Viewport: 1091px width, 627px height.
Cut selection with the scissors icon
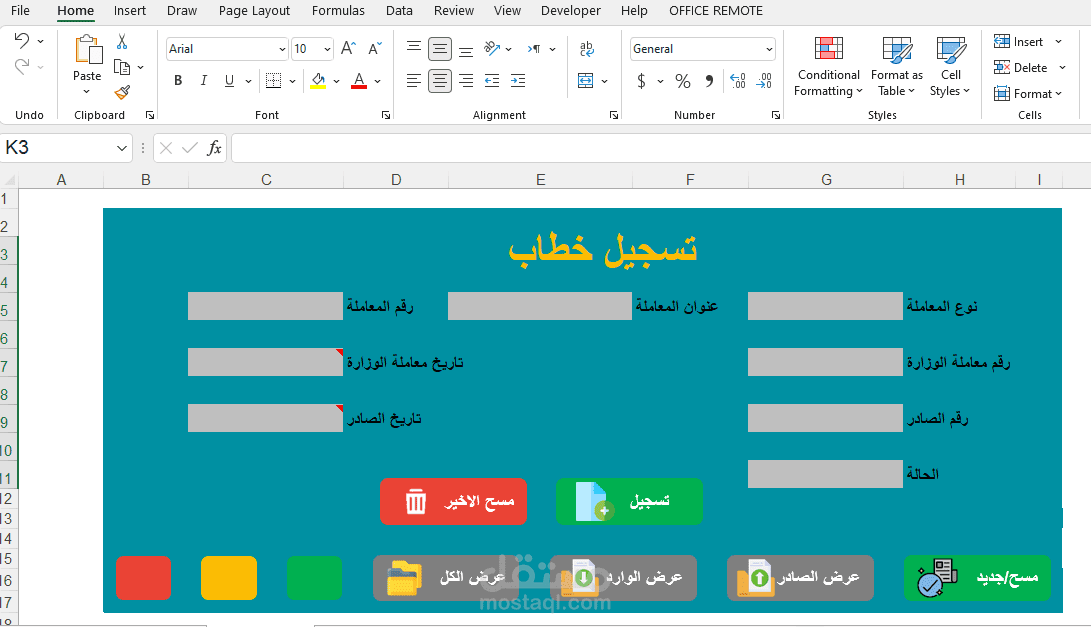point(122,42)
